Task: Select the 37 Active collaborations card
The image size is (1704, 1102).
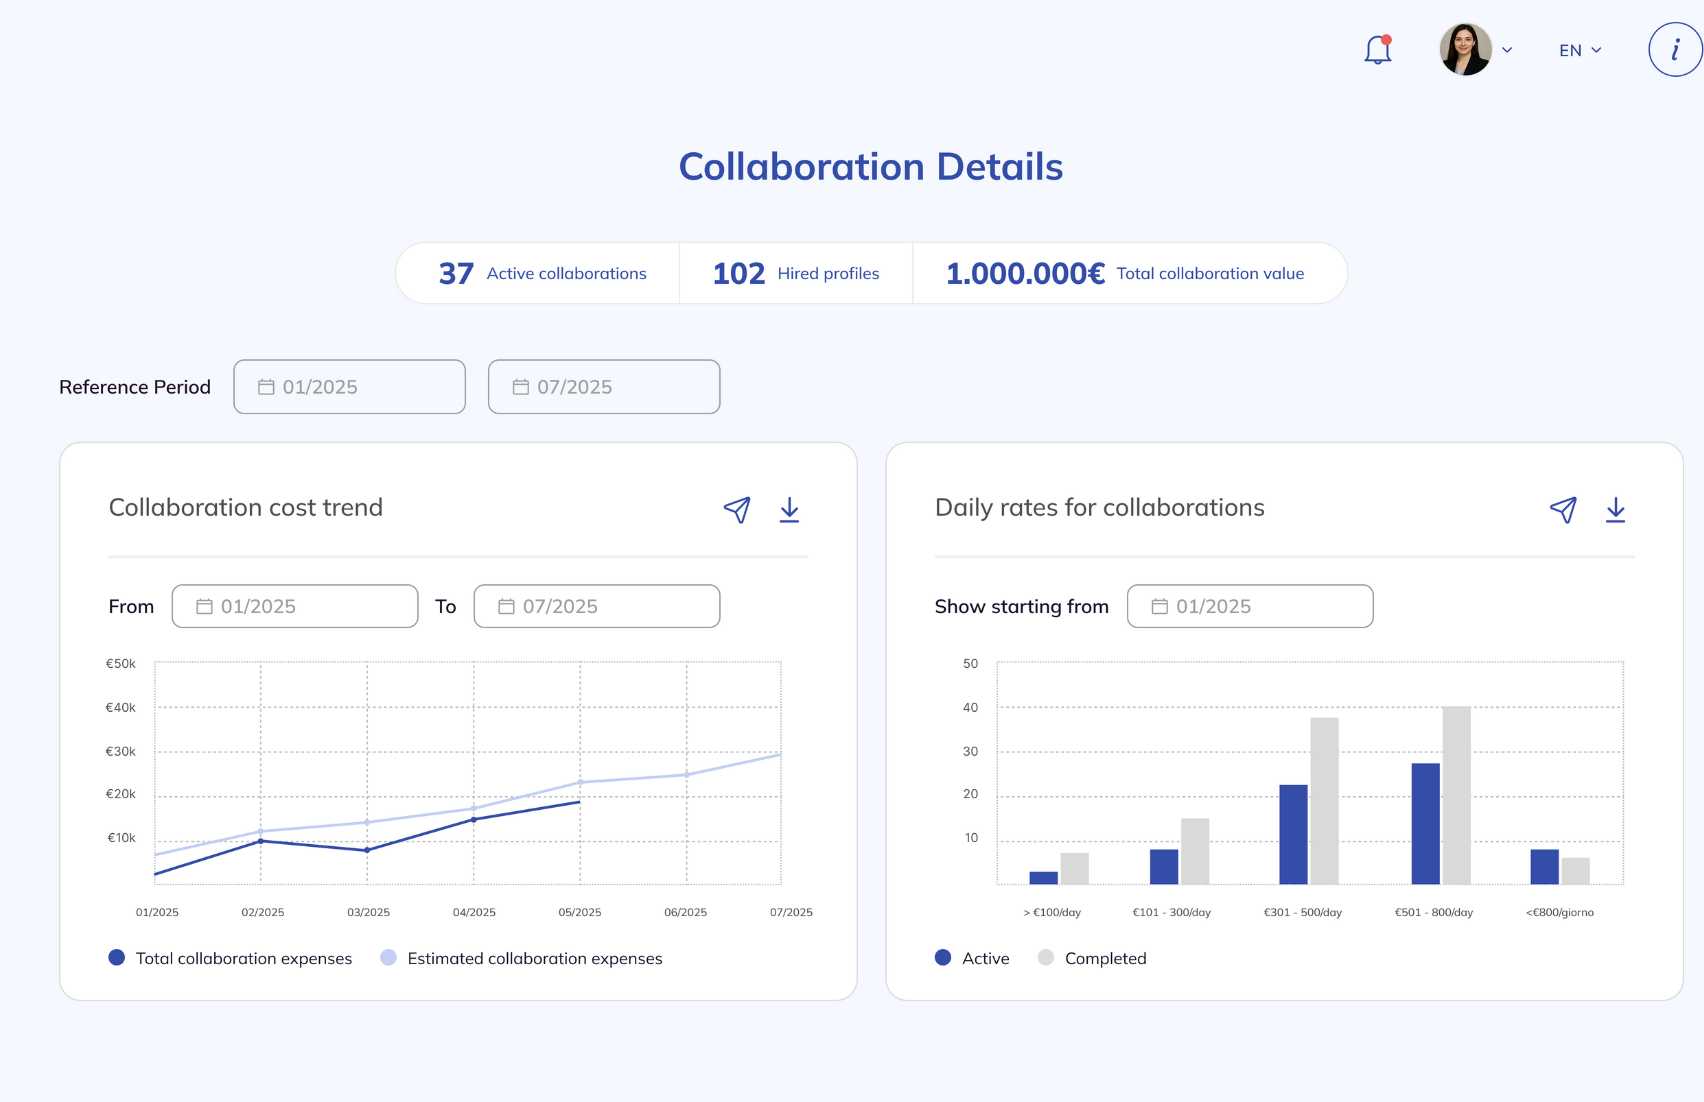Action: 542,272
